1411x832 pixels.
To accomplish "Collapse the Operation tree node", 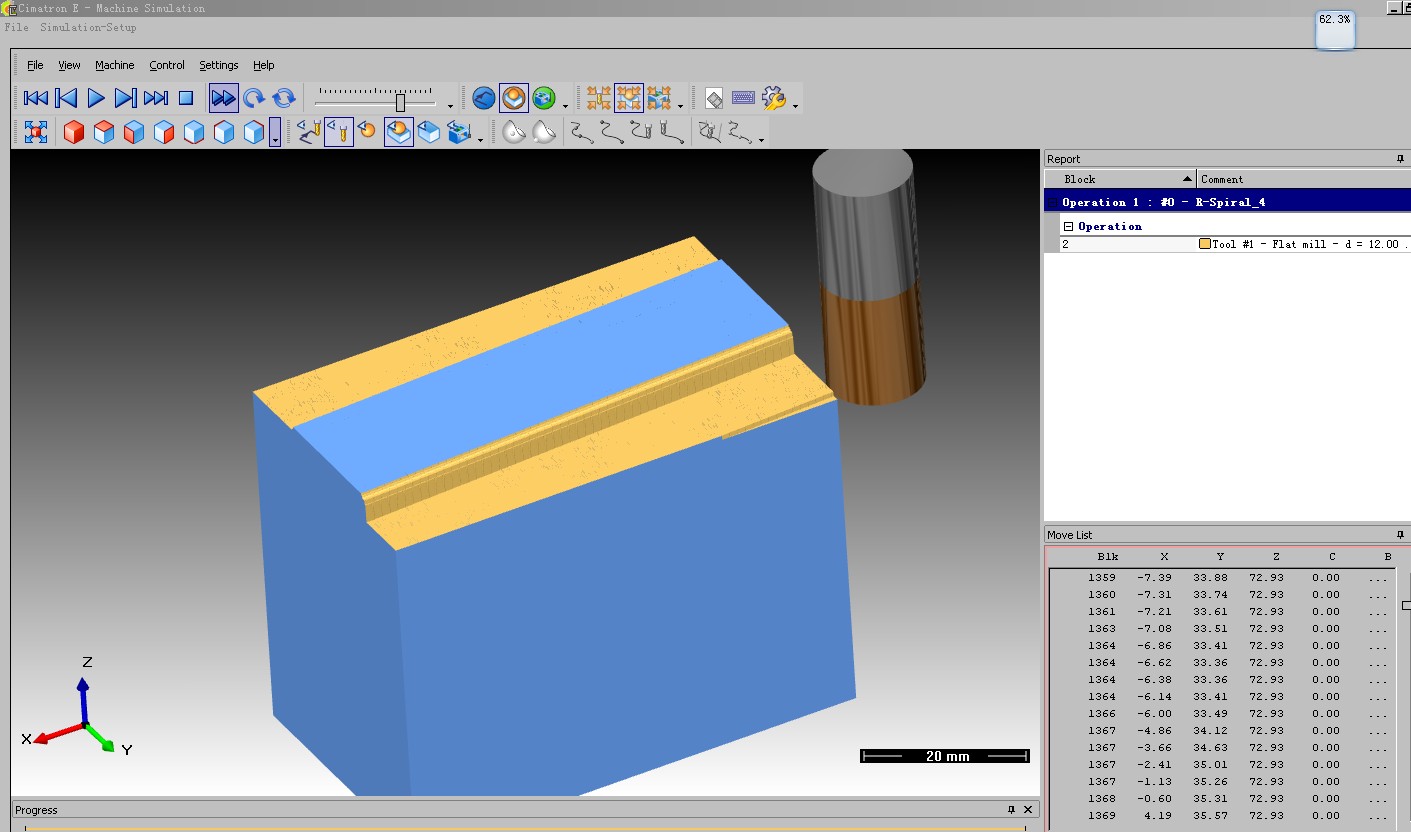I will pyautogui.click(x=1068, y=227).
